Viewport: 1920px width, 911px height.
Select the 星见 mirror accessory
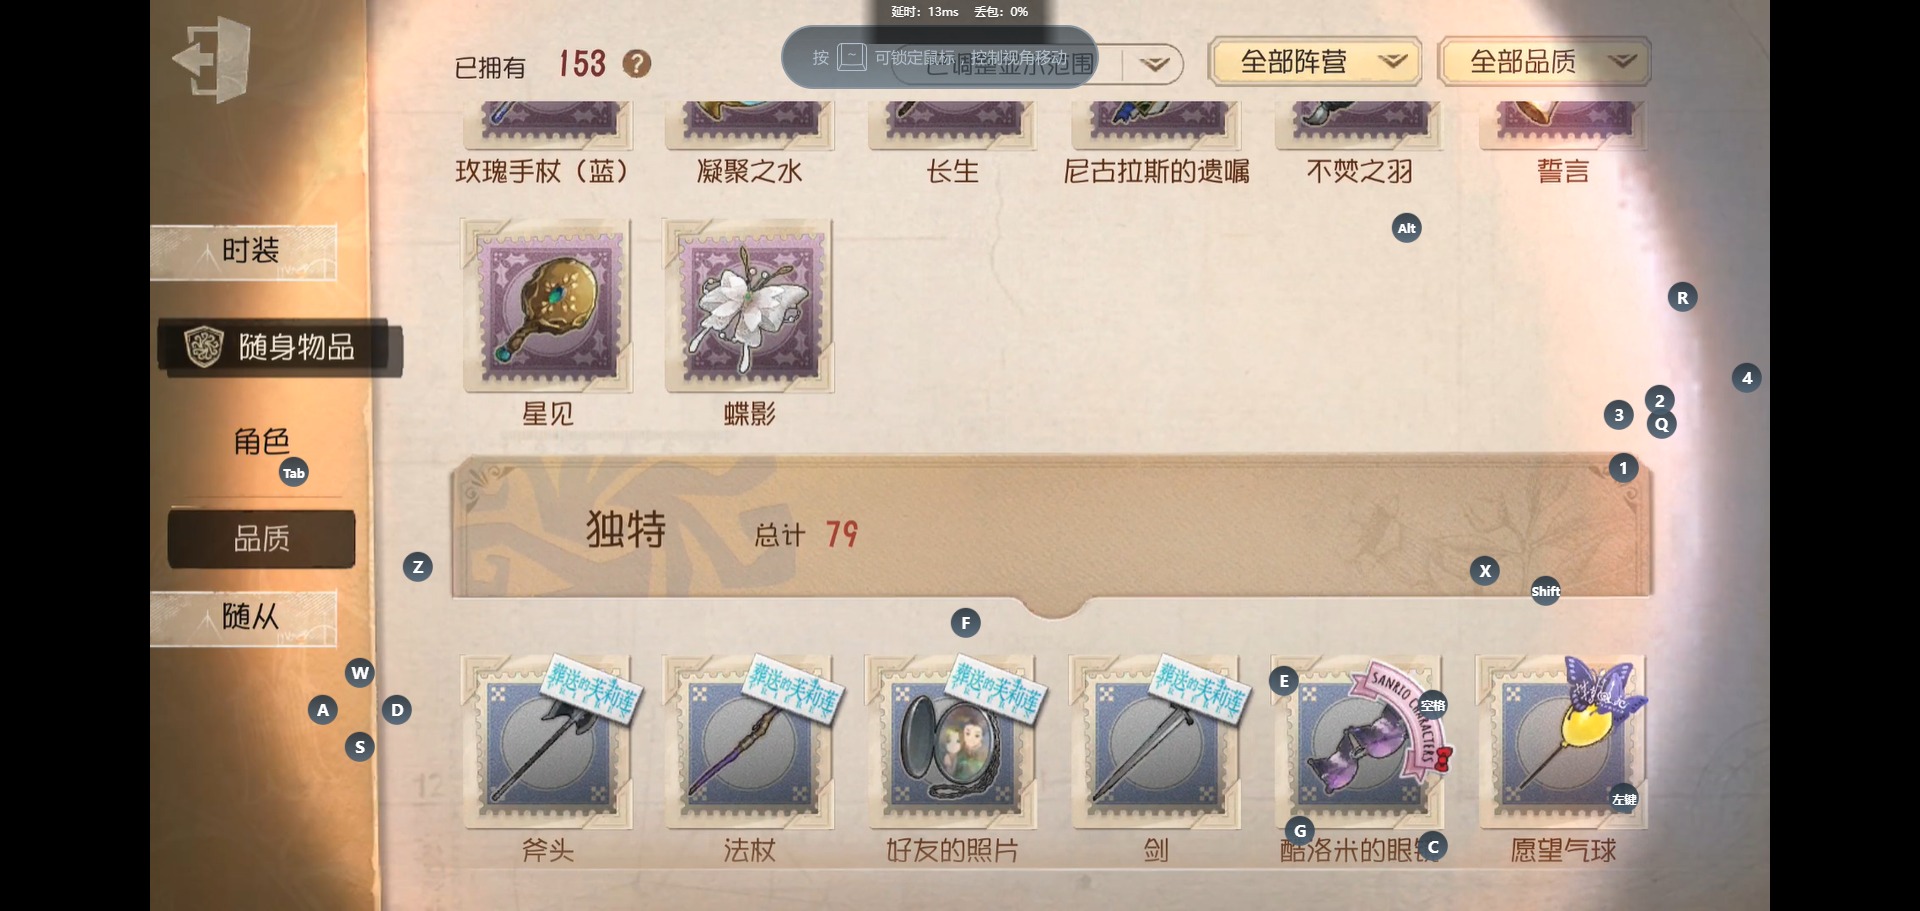pyautogui.click(x=547, y=306)
